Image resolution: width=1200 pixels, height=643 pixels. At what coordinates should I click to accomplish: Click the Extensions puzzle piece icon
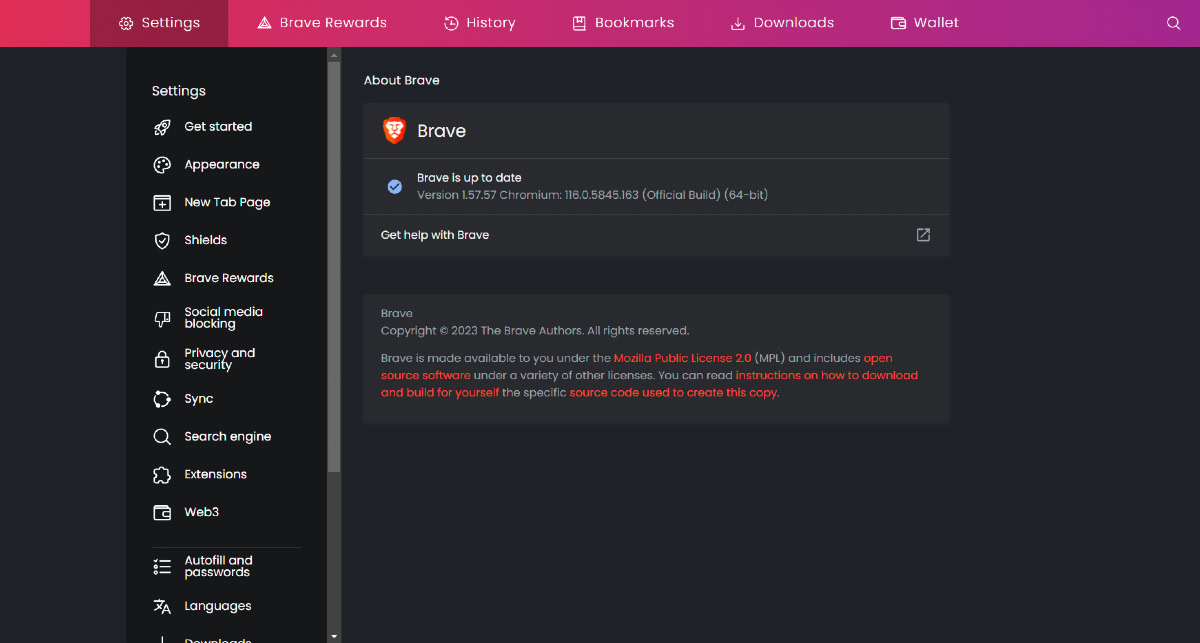point(162,475)
